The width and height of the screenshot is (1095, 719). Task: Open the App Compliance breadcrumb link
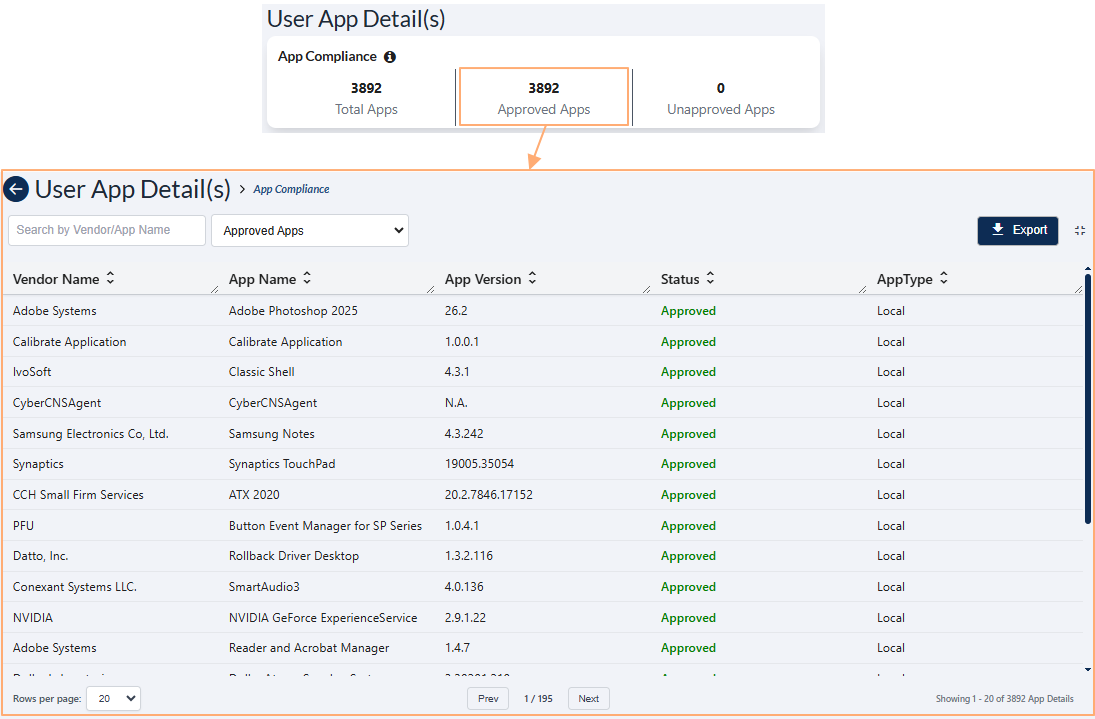291,189
